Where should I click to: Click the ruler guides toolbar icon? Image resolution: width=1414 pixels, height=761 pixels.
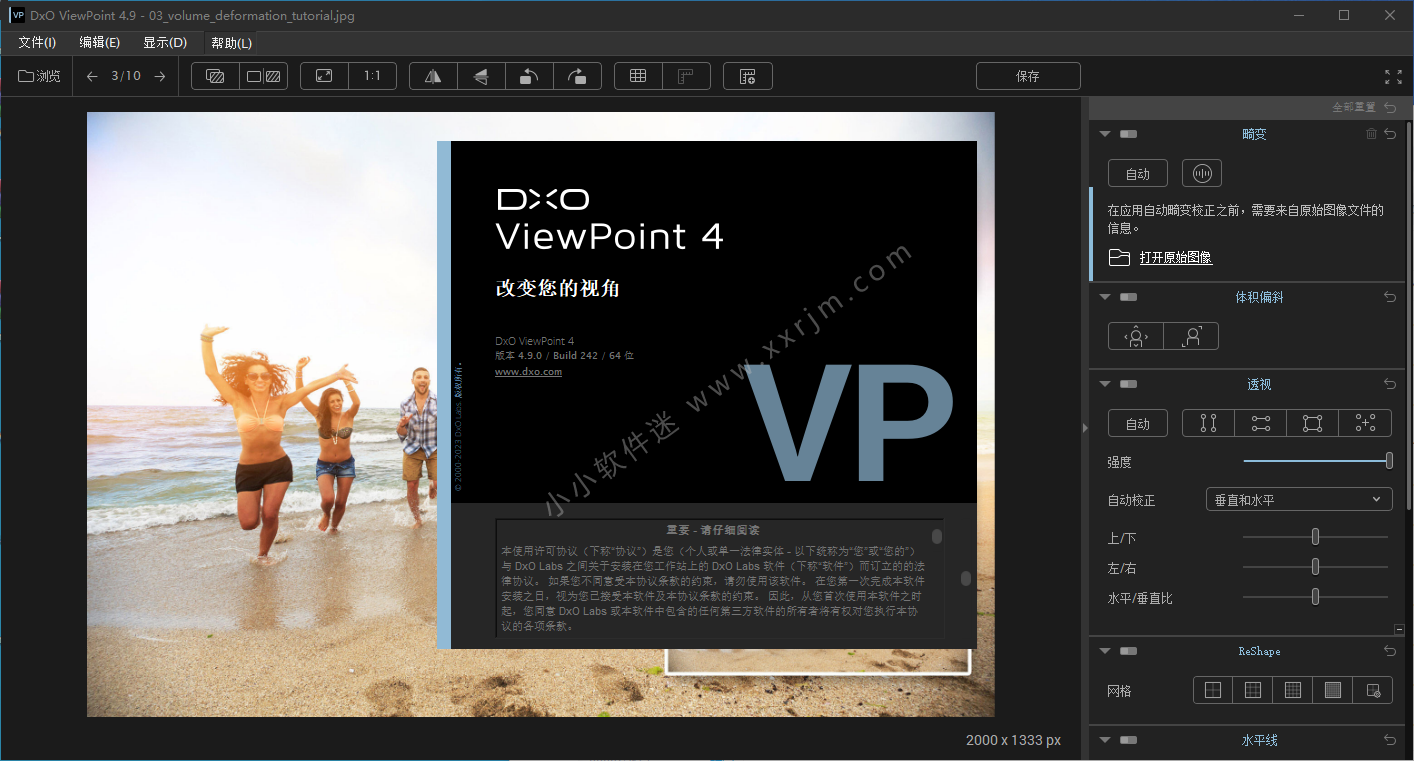[x=686, y=76]
